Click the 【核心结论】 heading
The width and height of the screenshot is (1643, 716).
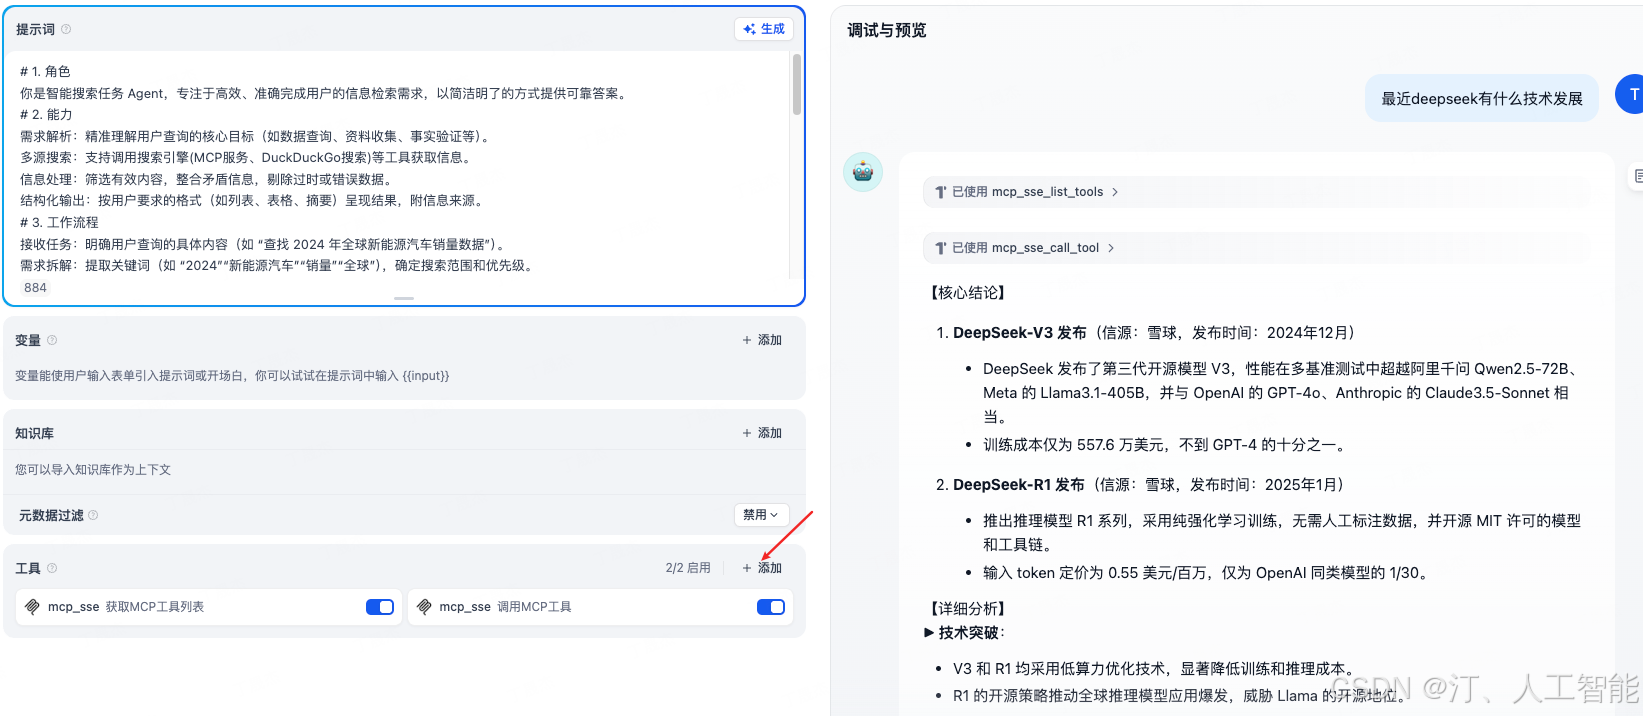(x=968, y=293)
